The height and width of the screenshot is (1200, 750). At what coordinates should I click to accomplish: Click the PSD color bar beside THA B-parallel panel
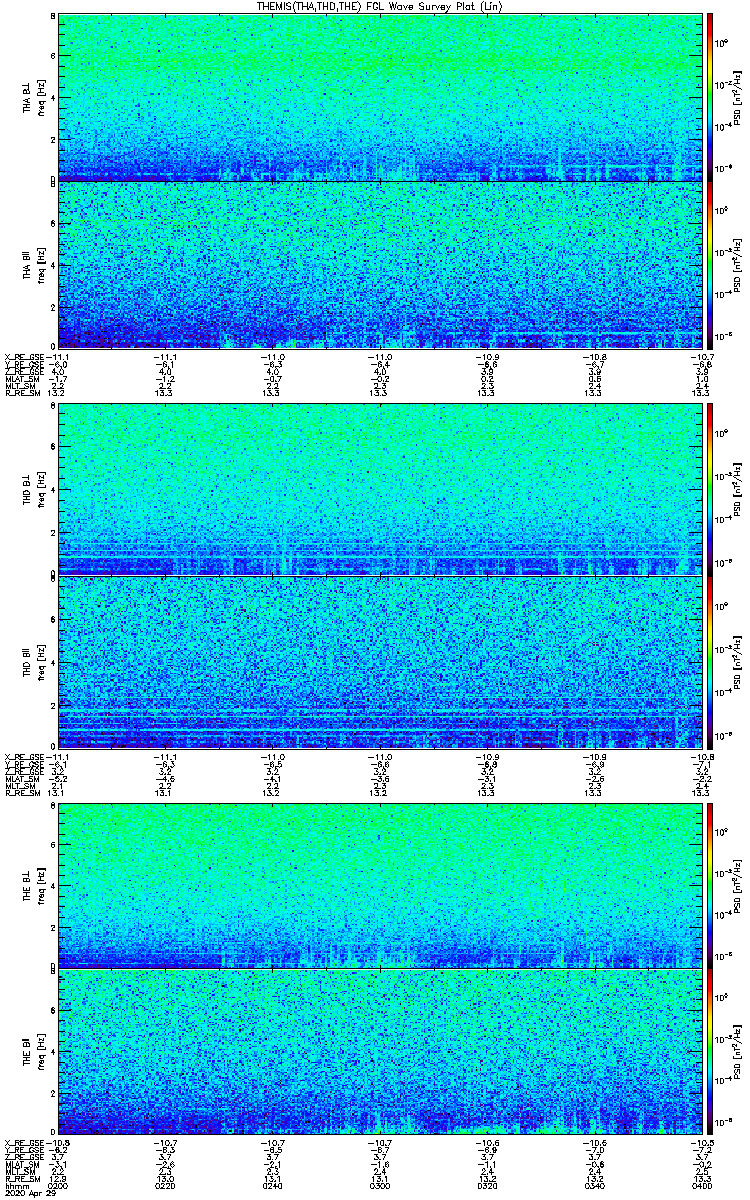(x=711, y=265)
